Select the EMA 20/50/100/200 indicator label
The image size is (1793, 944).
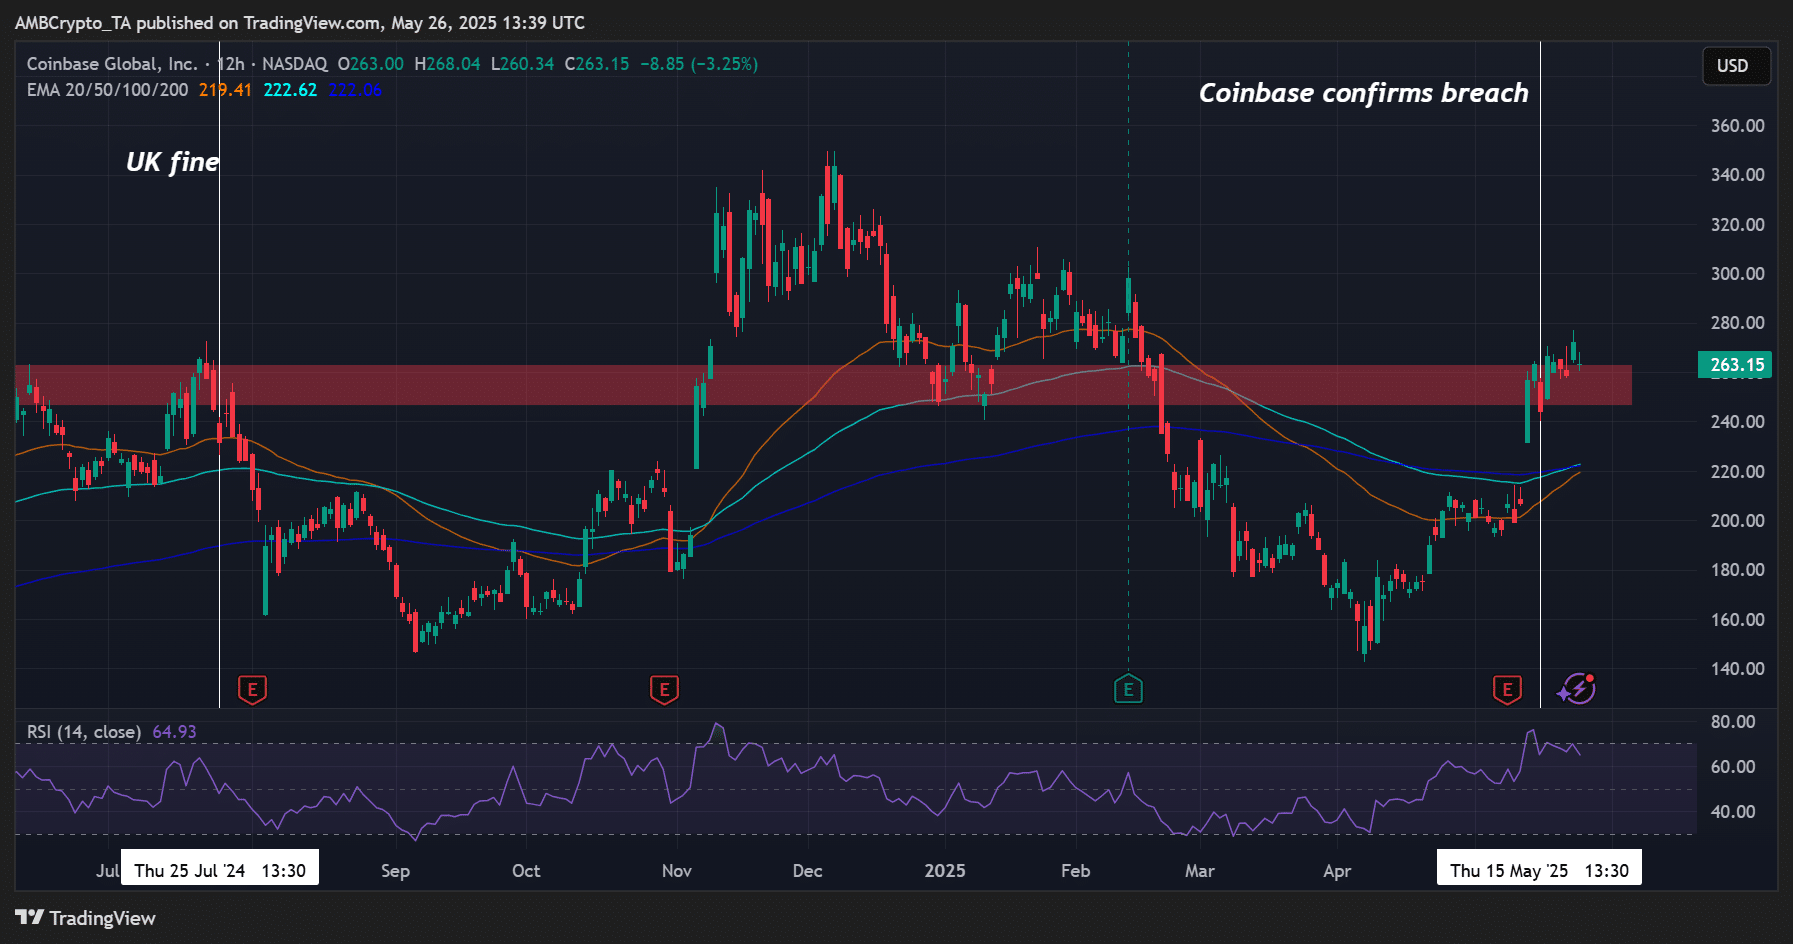pyautogui.click(x=107, y=90)
